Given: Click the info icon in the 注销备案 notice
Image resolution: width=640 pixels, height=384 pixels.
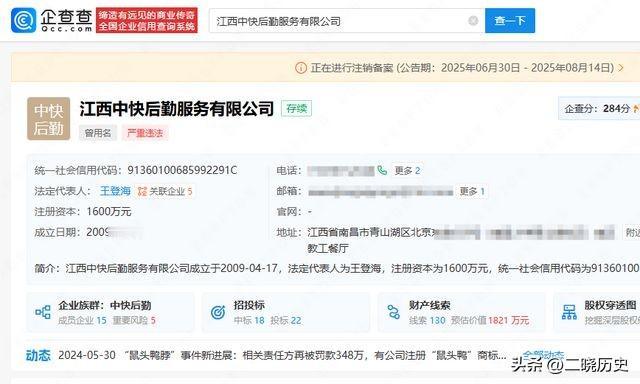Looking at the screenshot, I should (x=301, y=68).
